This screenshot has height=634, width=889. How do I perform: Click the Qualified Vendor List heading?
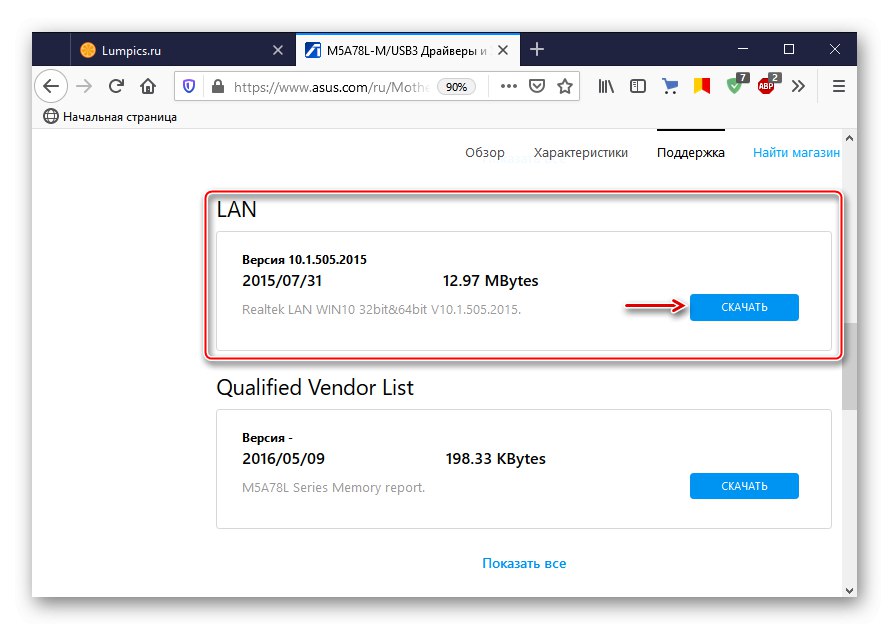point(315,388)
